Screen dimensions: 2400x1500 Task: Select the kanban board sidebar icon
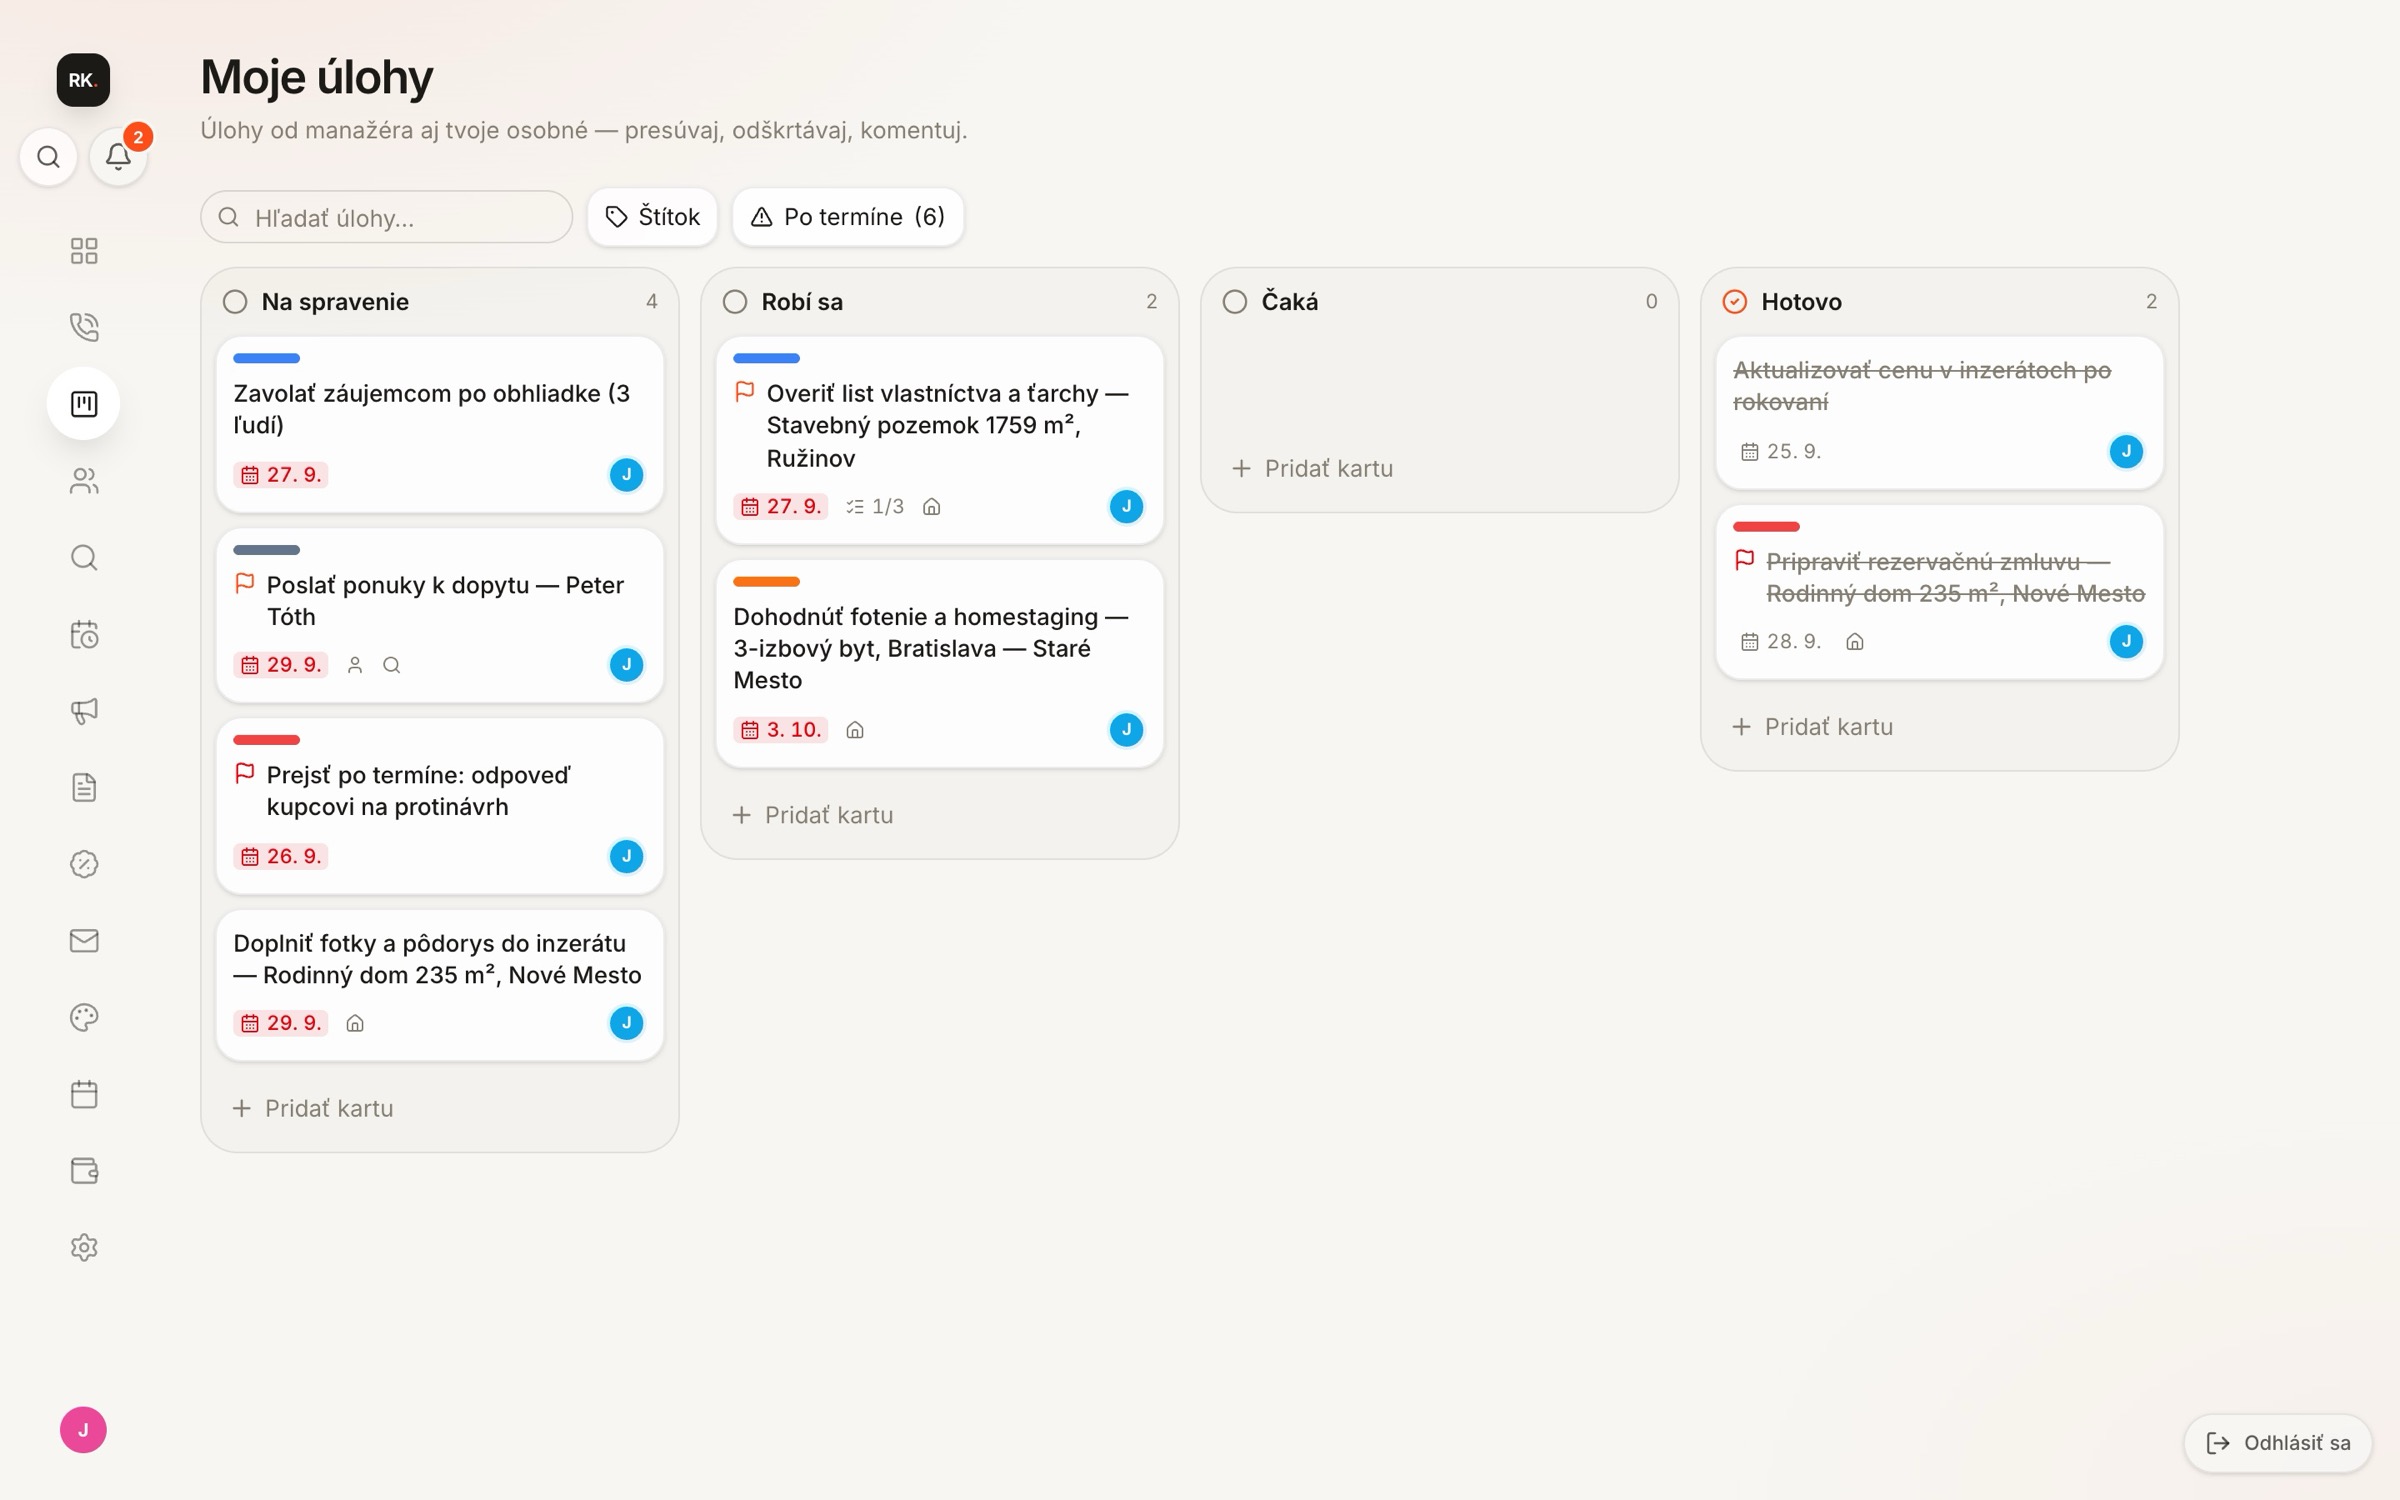click(84, 404)
